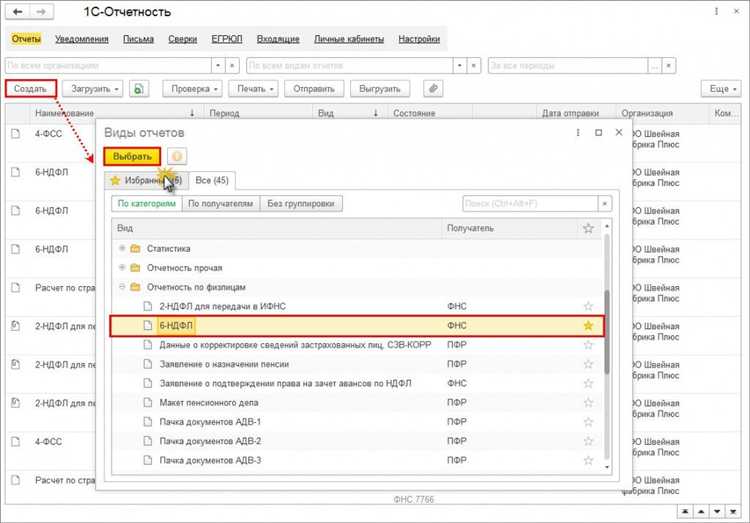The height and width of the screenshot is (523, 750).
Task: Collapse the Отчетность по физлицам category
Action: [122, 287]
